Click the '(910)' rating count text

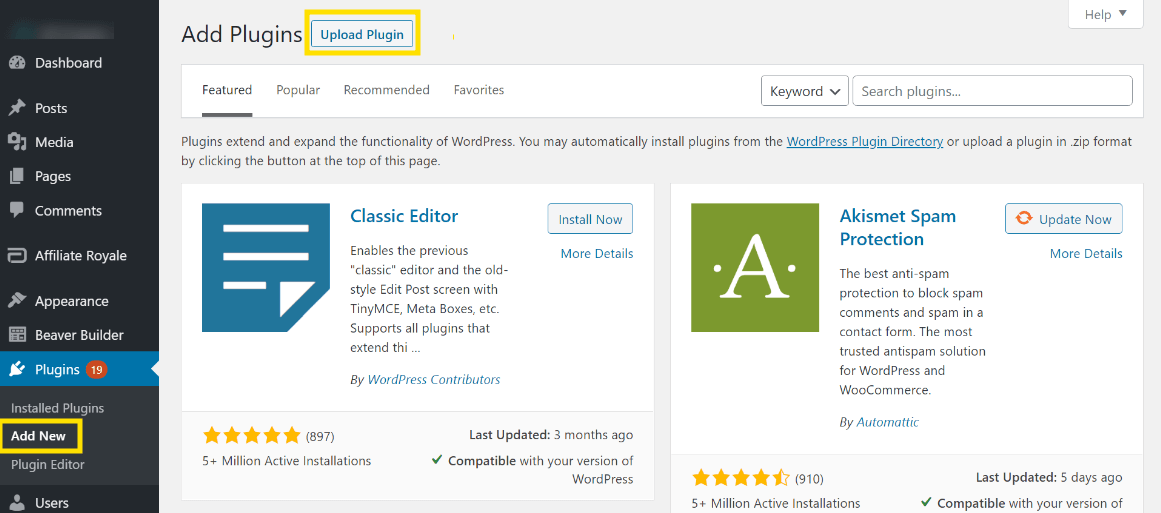coord(809,479)
